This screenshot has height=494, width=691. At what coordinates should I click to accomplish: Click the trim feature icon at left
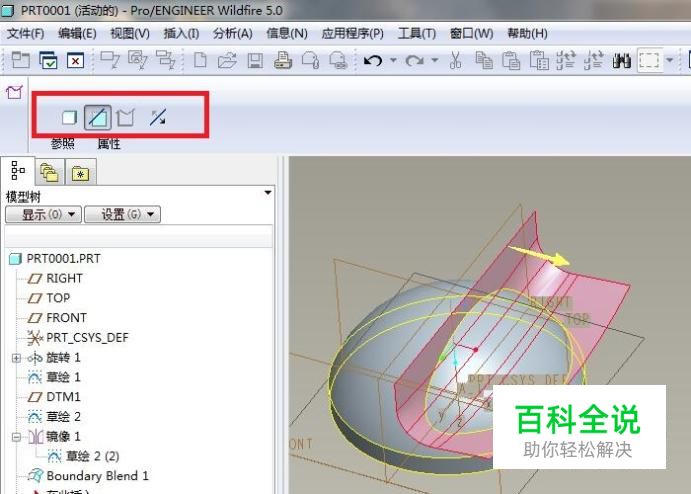pyautogui.click(x=14, y=92)
